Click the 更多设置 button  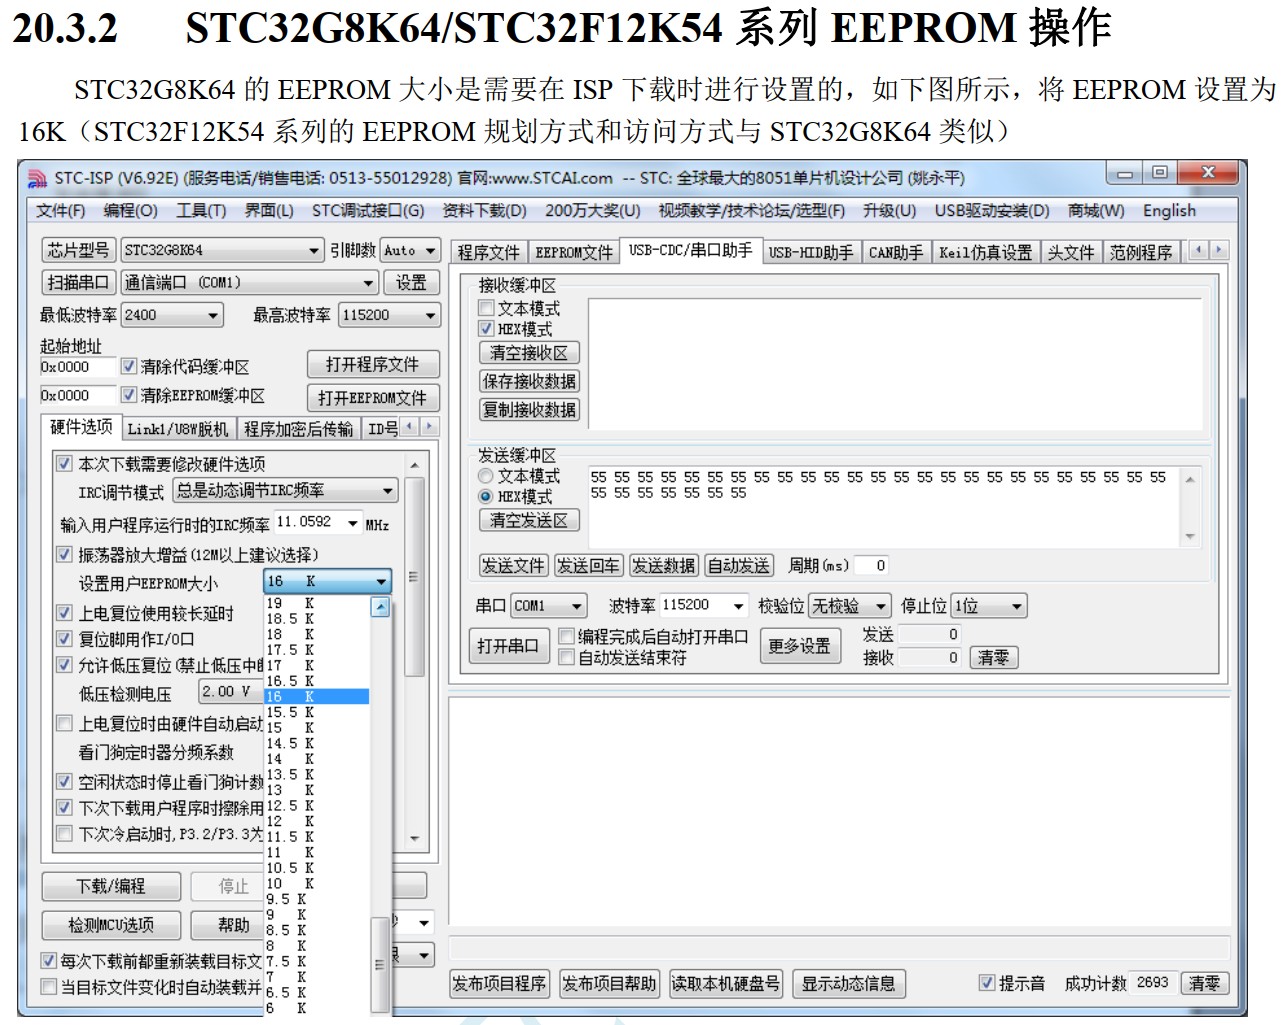point(799,646)
